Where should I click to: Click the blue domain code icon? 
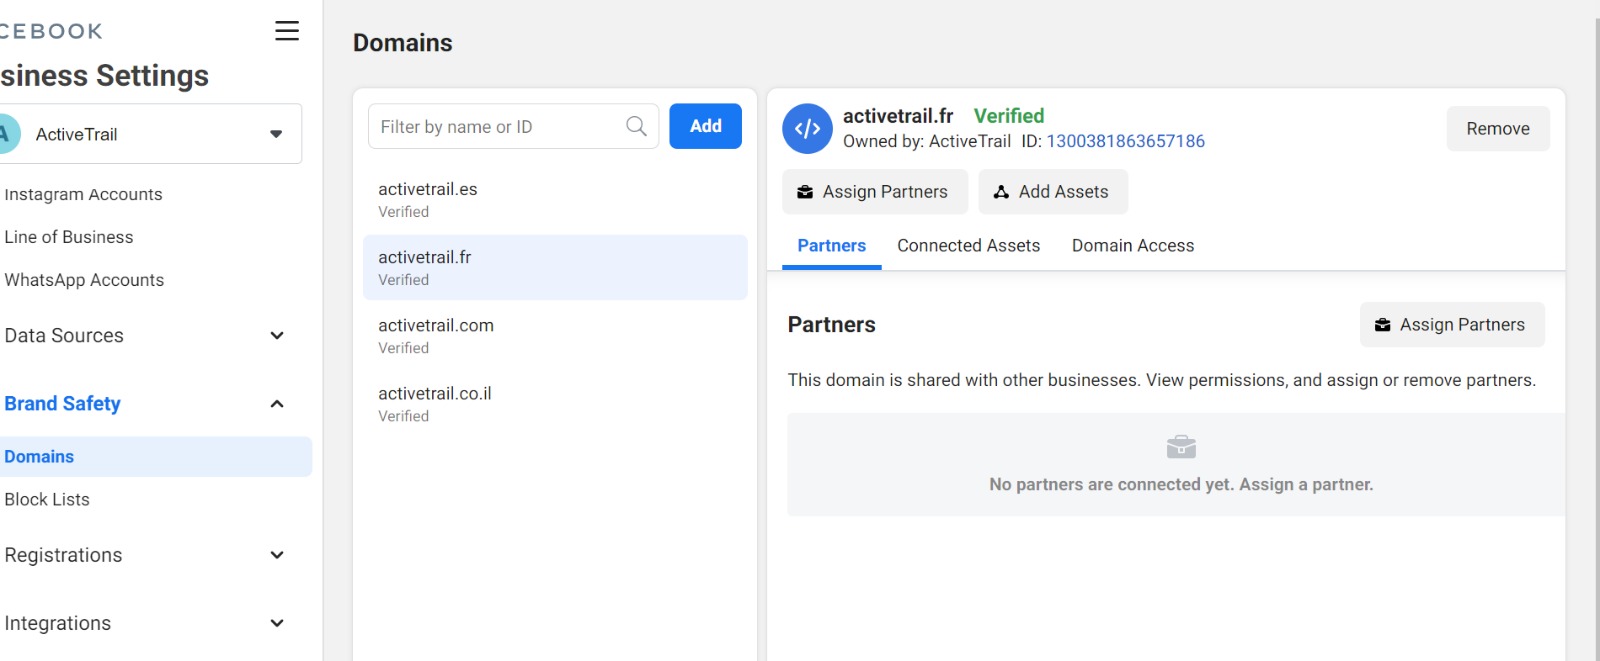pyautogui.click(x=807, y=129)
